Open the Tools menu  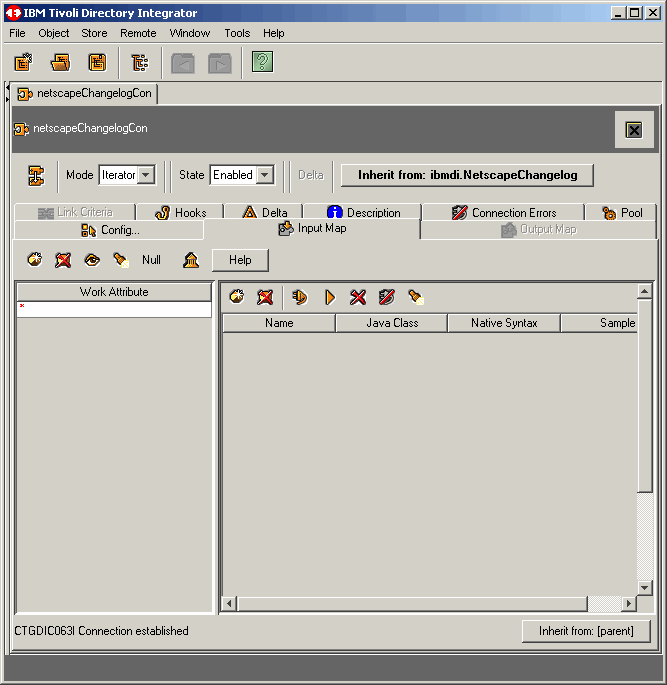[237, 33]
